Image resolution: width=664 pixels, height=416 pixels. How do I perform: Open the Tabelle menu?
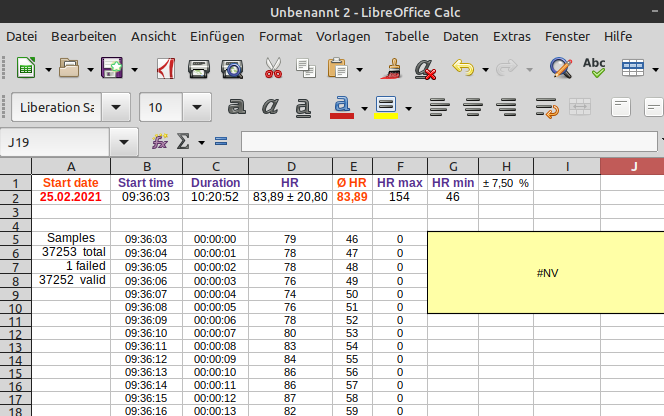click(x=407, y=37)
